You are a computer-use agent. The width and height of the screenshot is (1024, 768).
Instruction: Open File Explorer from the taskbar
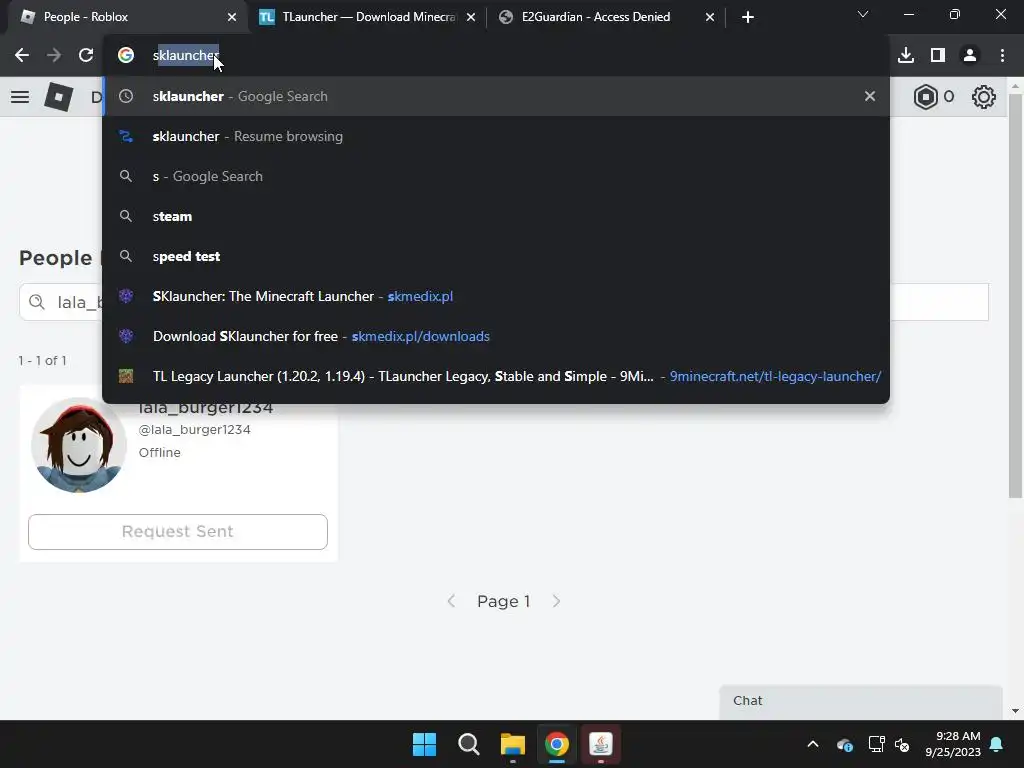point(513,744)
